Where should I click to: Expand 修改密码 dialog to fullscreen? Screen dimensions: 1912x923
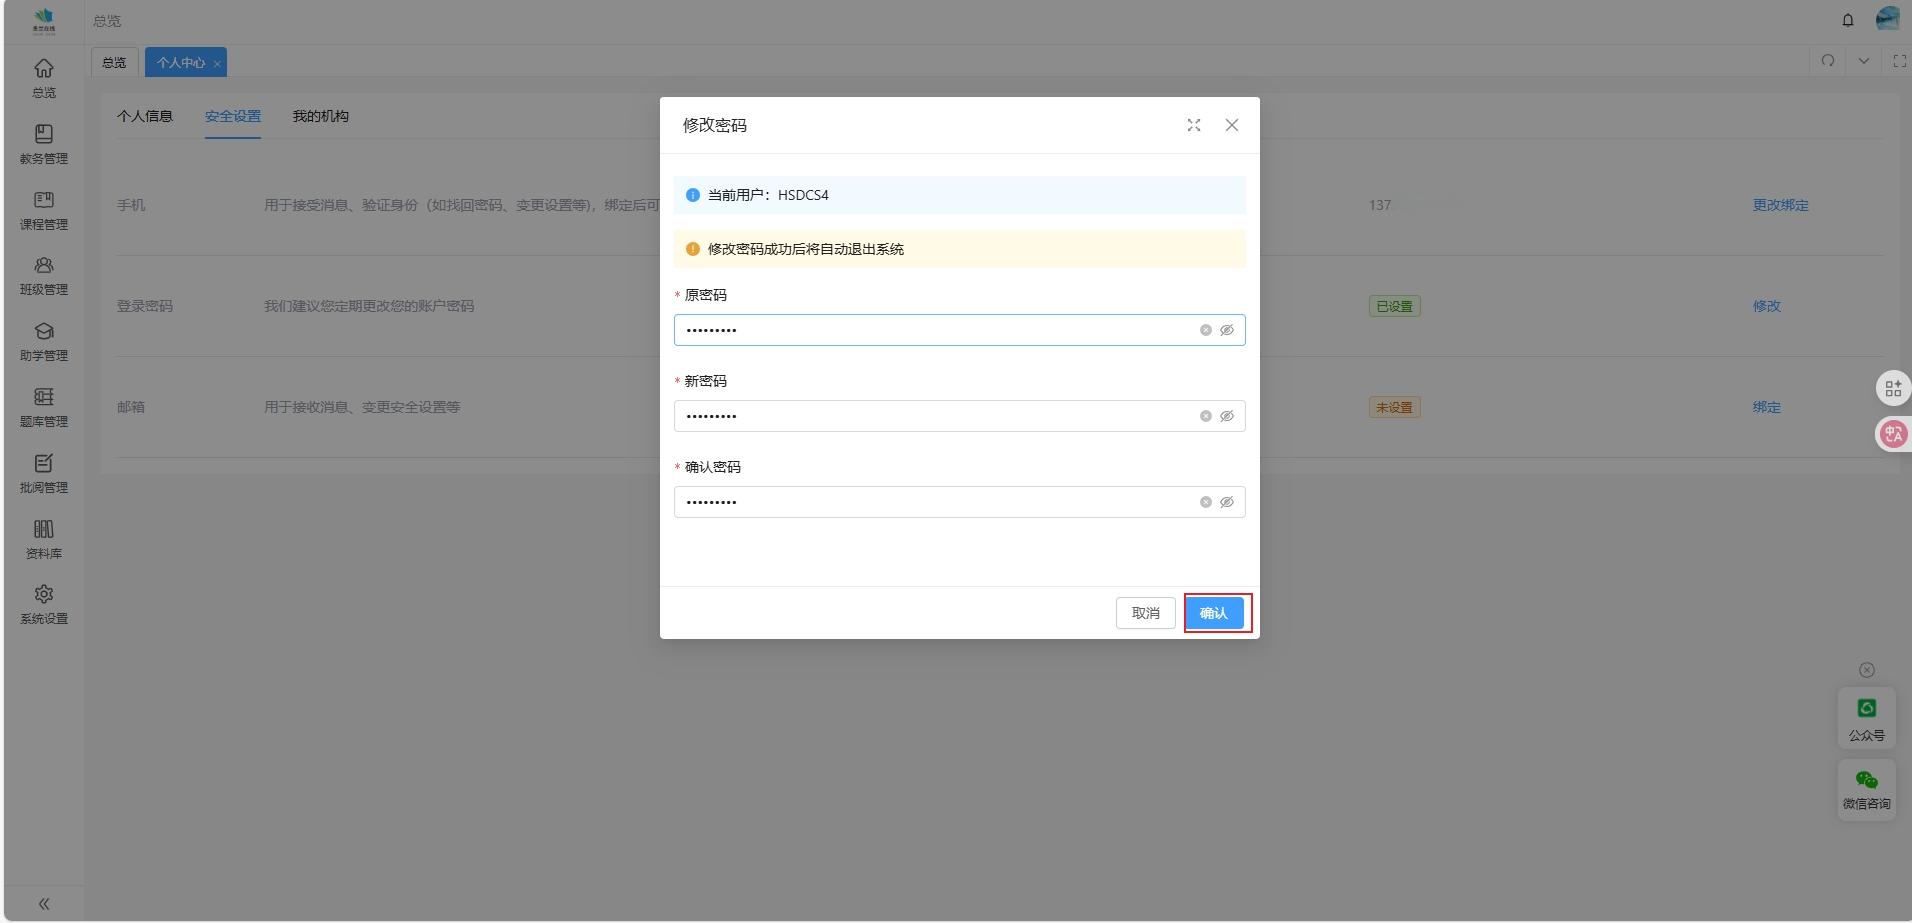pyautogui.click(x=1193, y=125)
